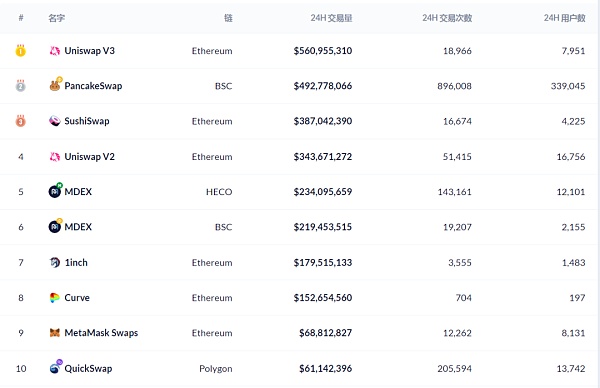
Task: Open the MetaMask Swaps name link
Action: tap(101, 333)
